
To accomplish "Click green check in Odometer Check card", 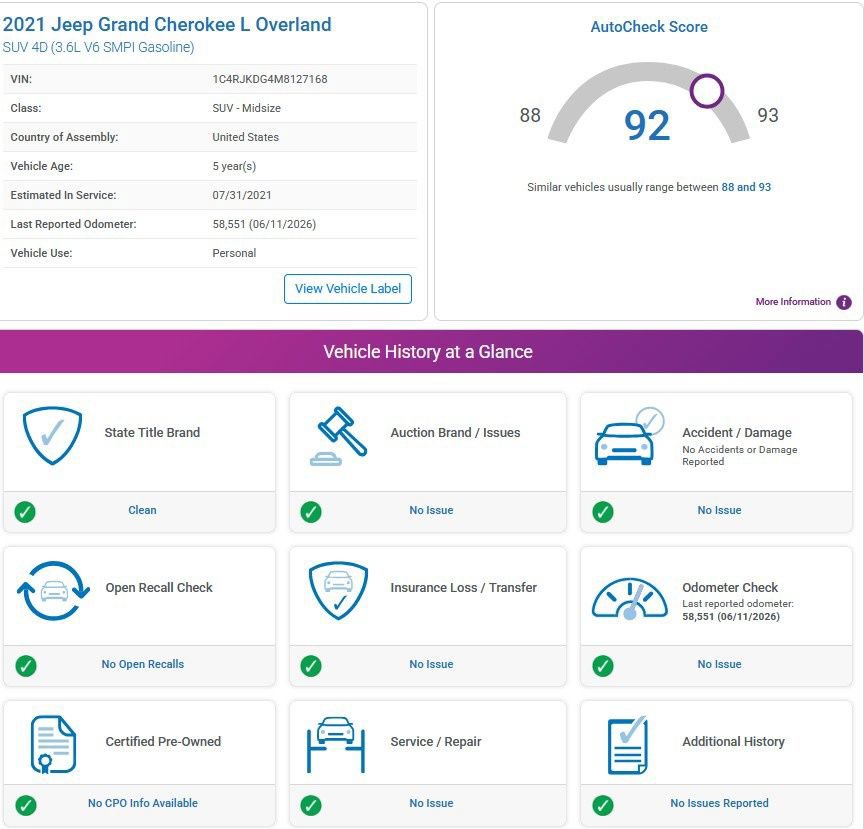I will tap(602, 666).
